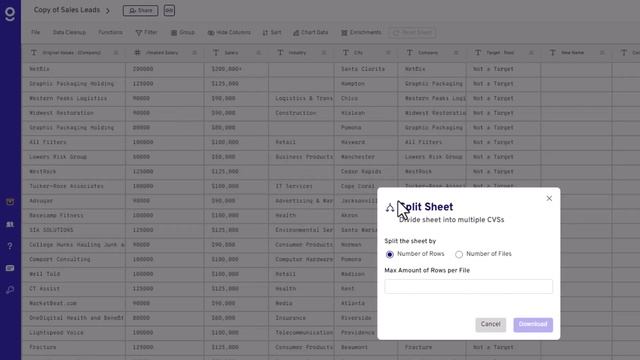Click the Split Sheet dialog icon

tap(390, 208)
